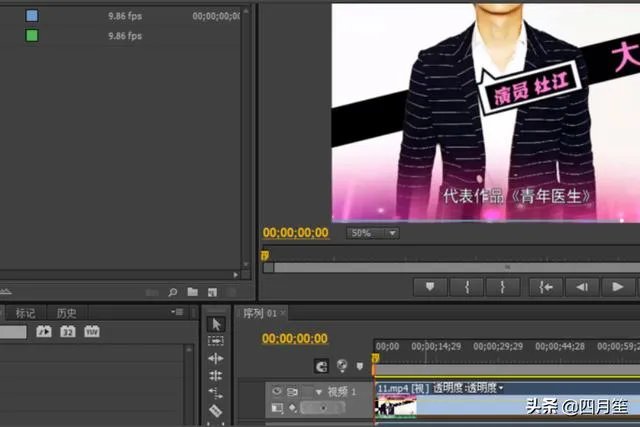Click the YUV effects filter icon
Screen dimensions: 640x427
(92, 331)
